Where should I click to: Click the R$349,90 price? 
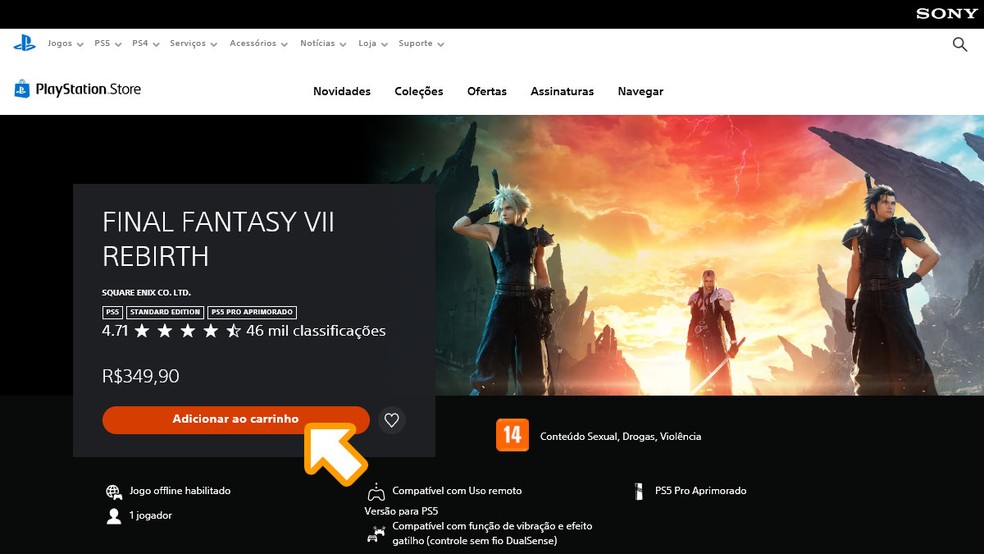click(x=141, y=376)
